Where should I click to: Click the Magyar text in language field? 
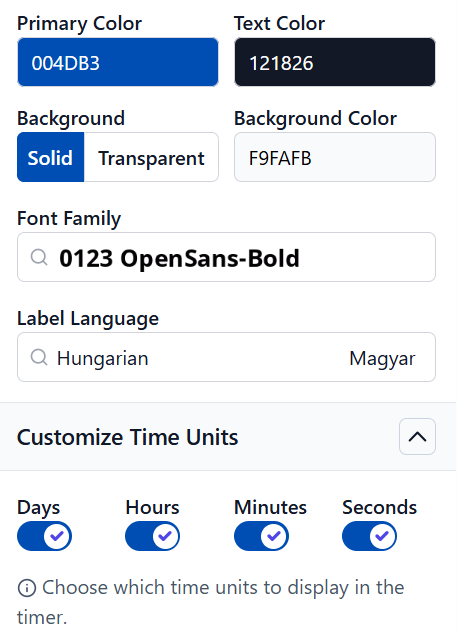pos(382,358)
